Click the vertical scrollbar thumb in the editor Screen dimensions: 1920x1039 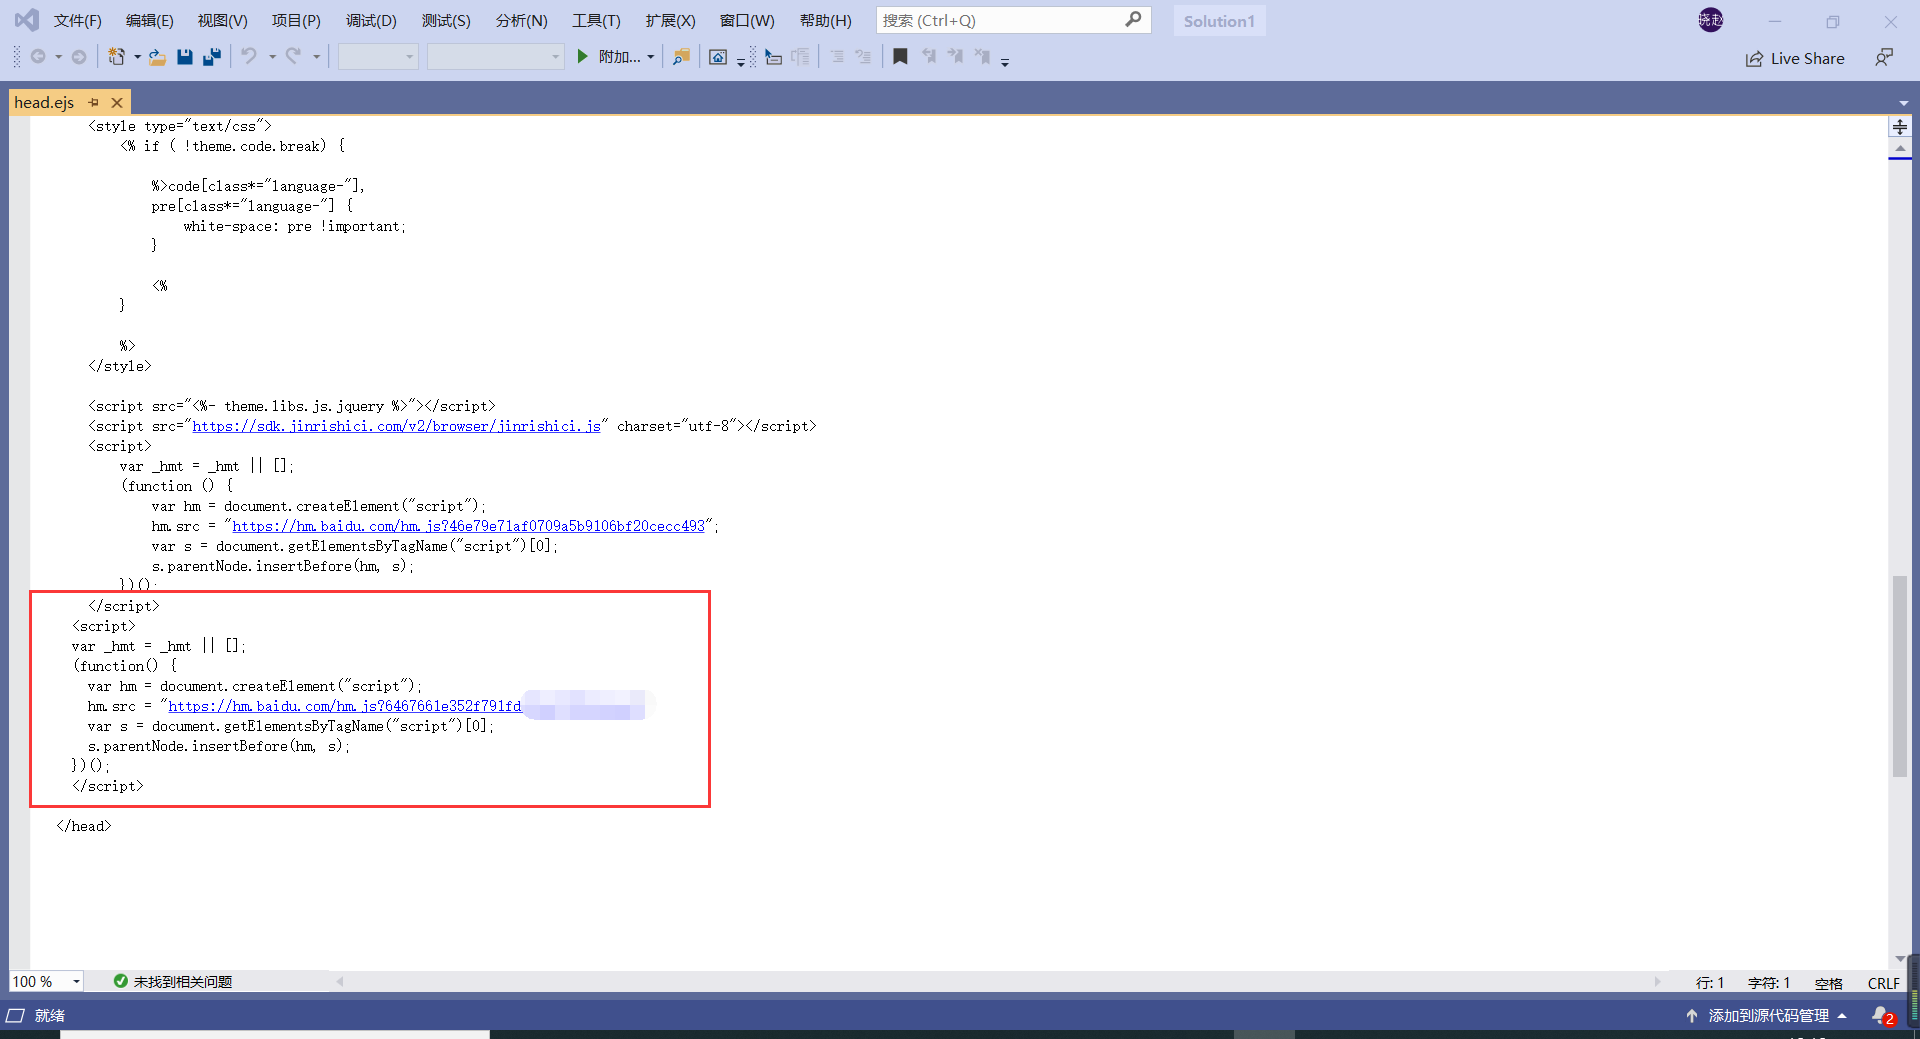(x=1900, y=676)
